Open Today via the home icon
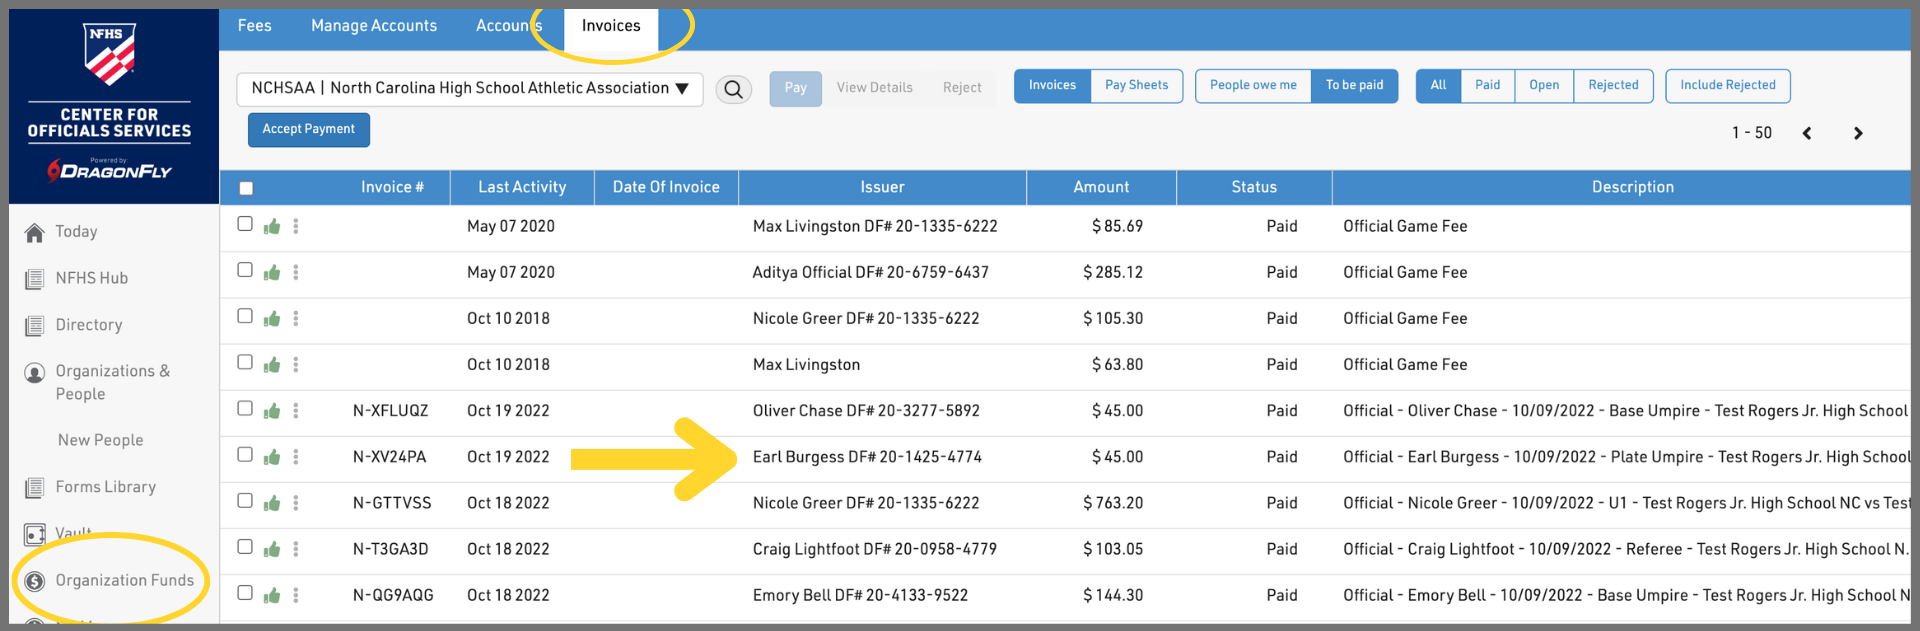The height and width of the screenshot is (631, 1920). tap(35, 232)
